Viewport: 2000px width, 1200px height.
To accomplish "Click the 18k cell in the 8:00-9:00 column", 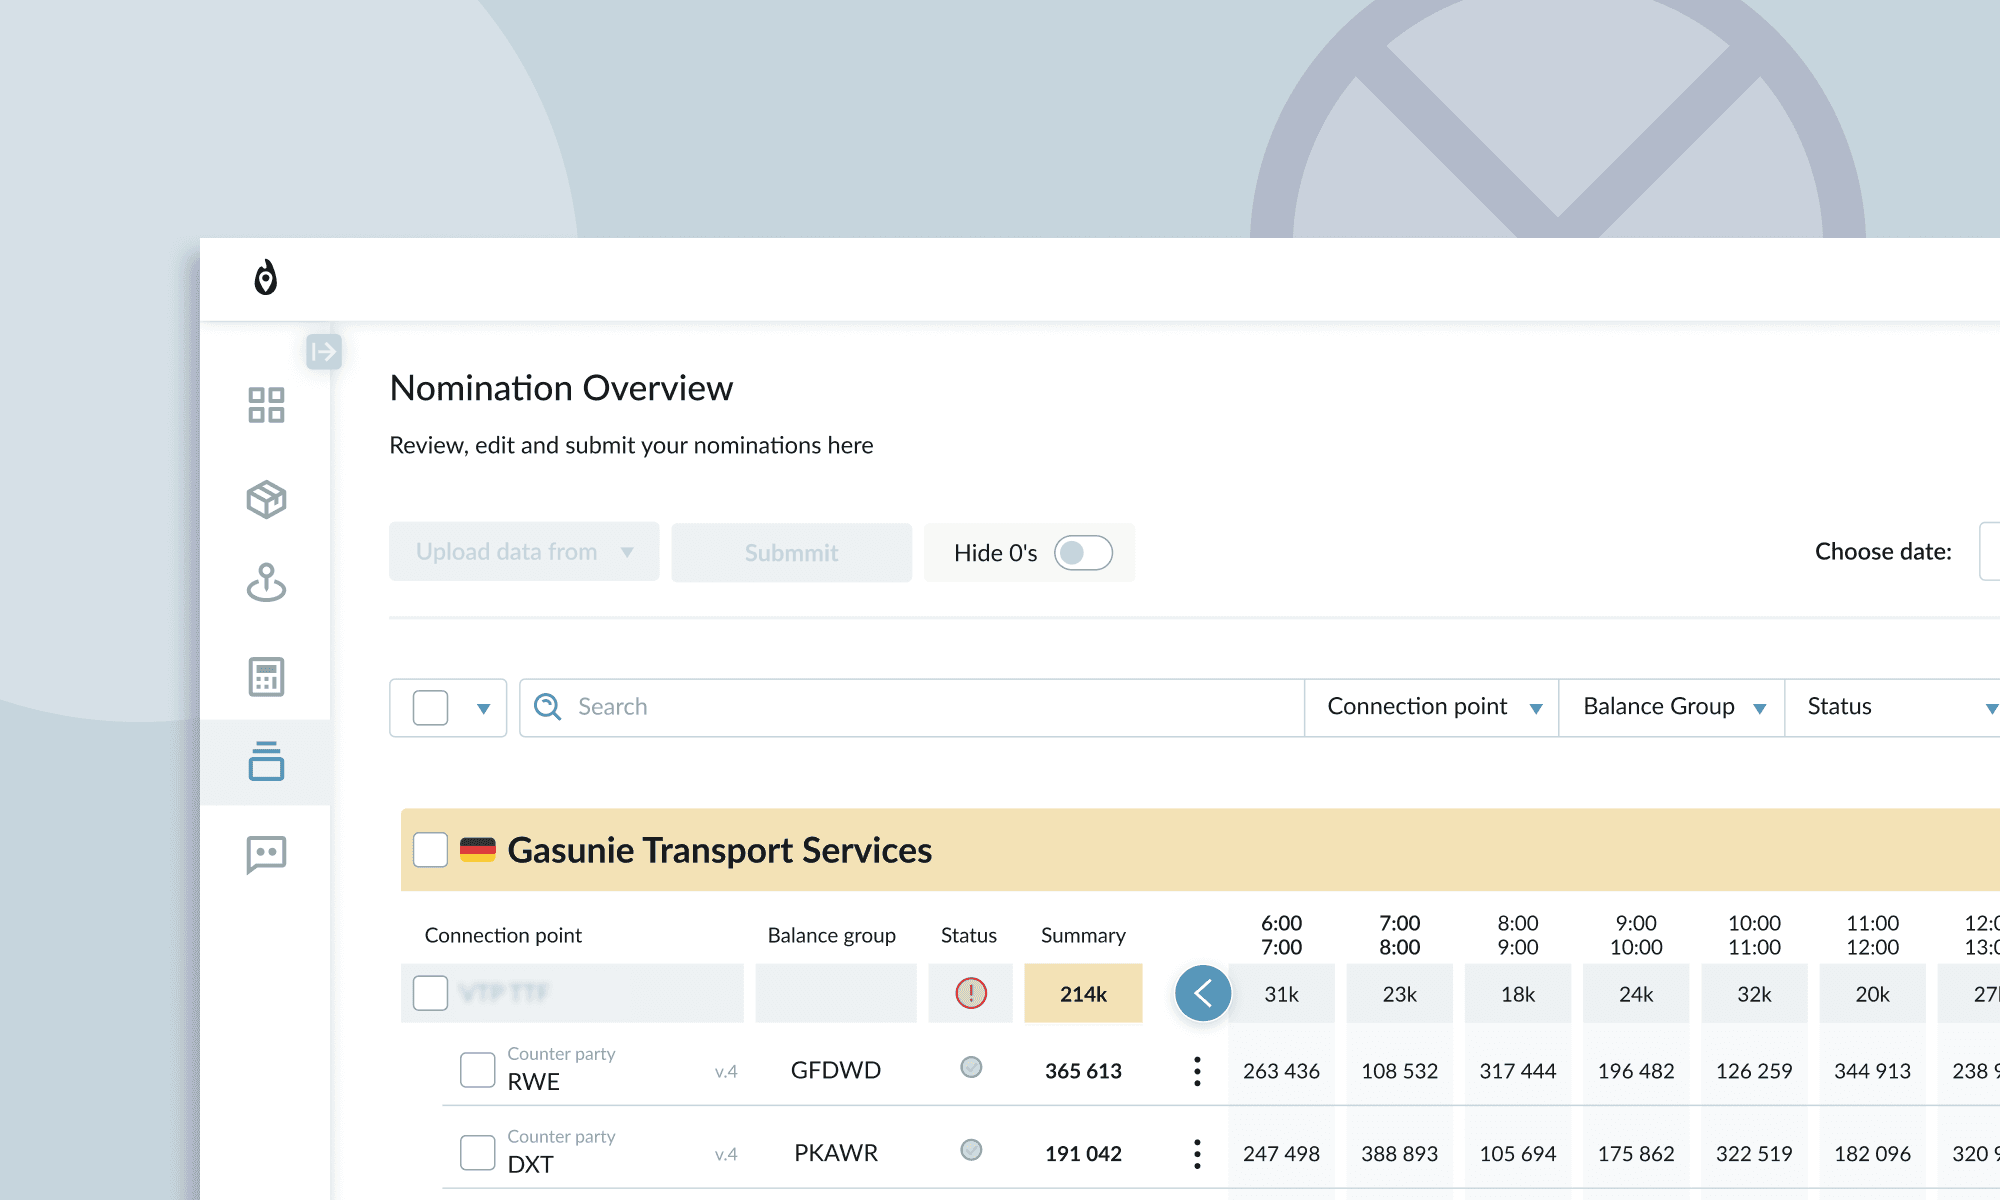I will click(x=1517, y=994).
